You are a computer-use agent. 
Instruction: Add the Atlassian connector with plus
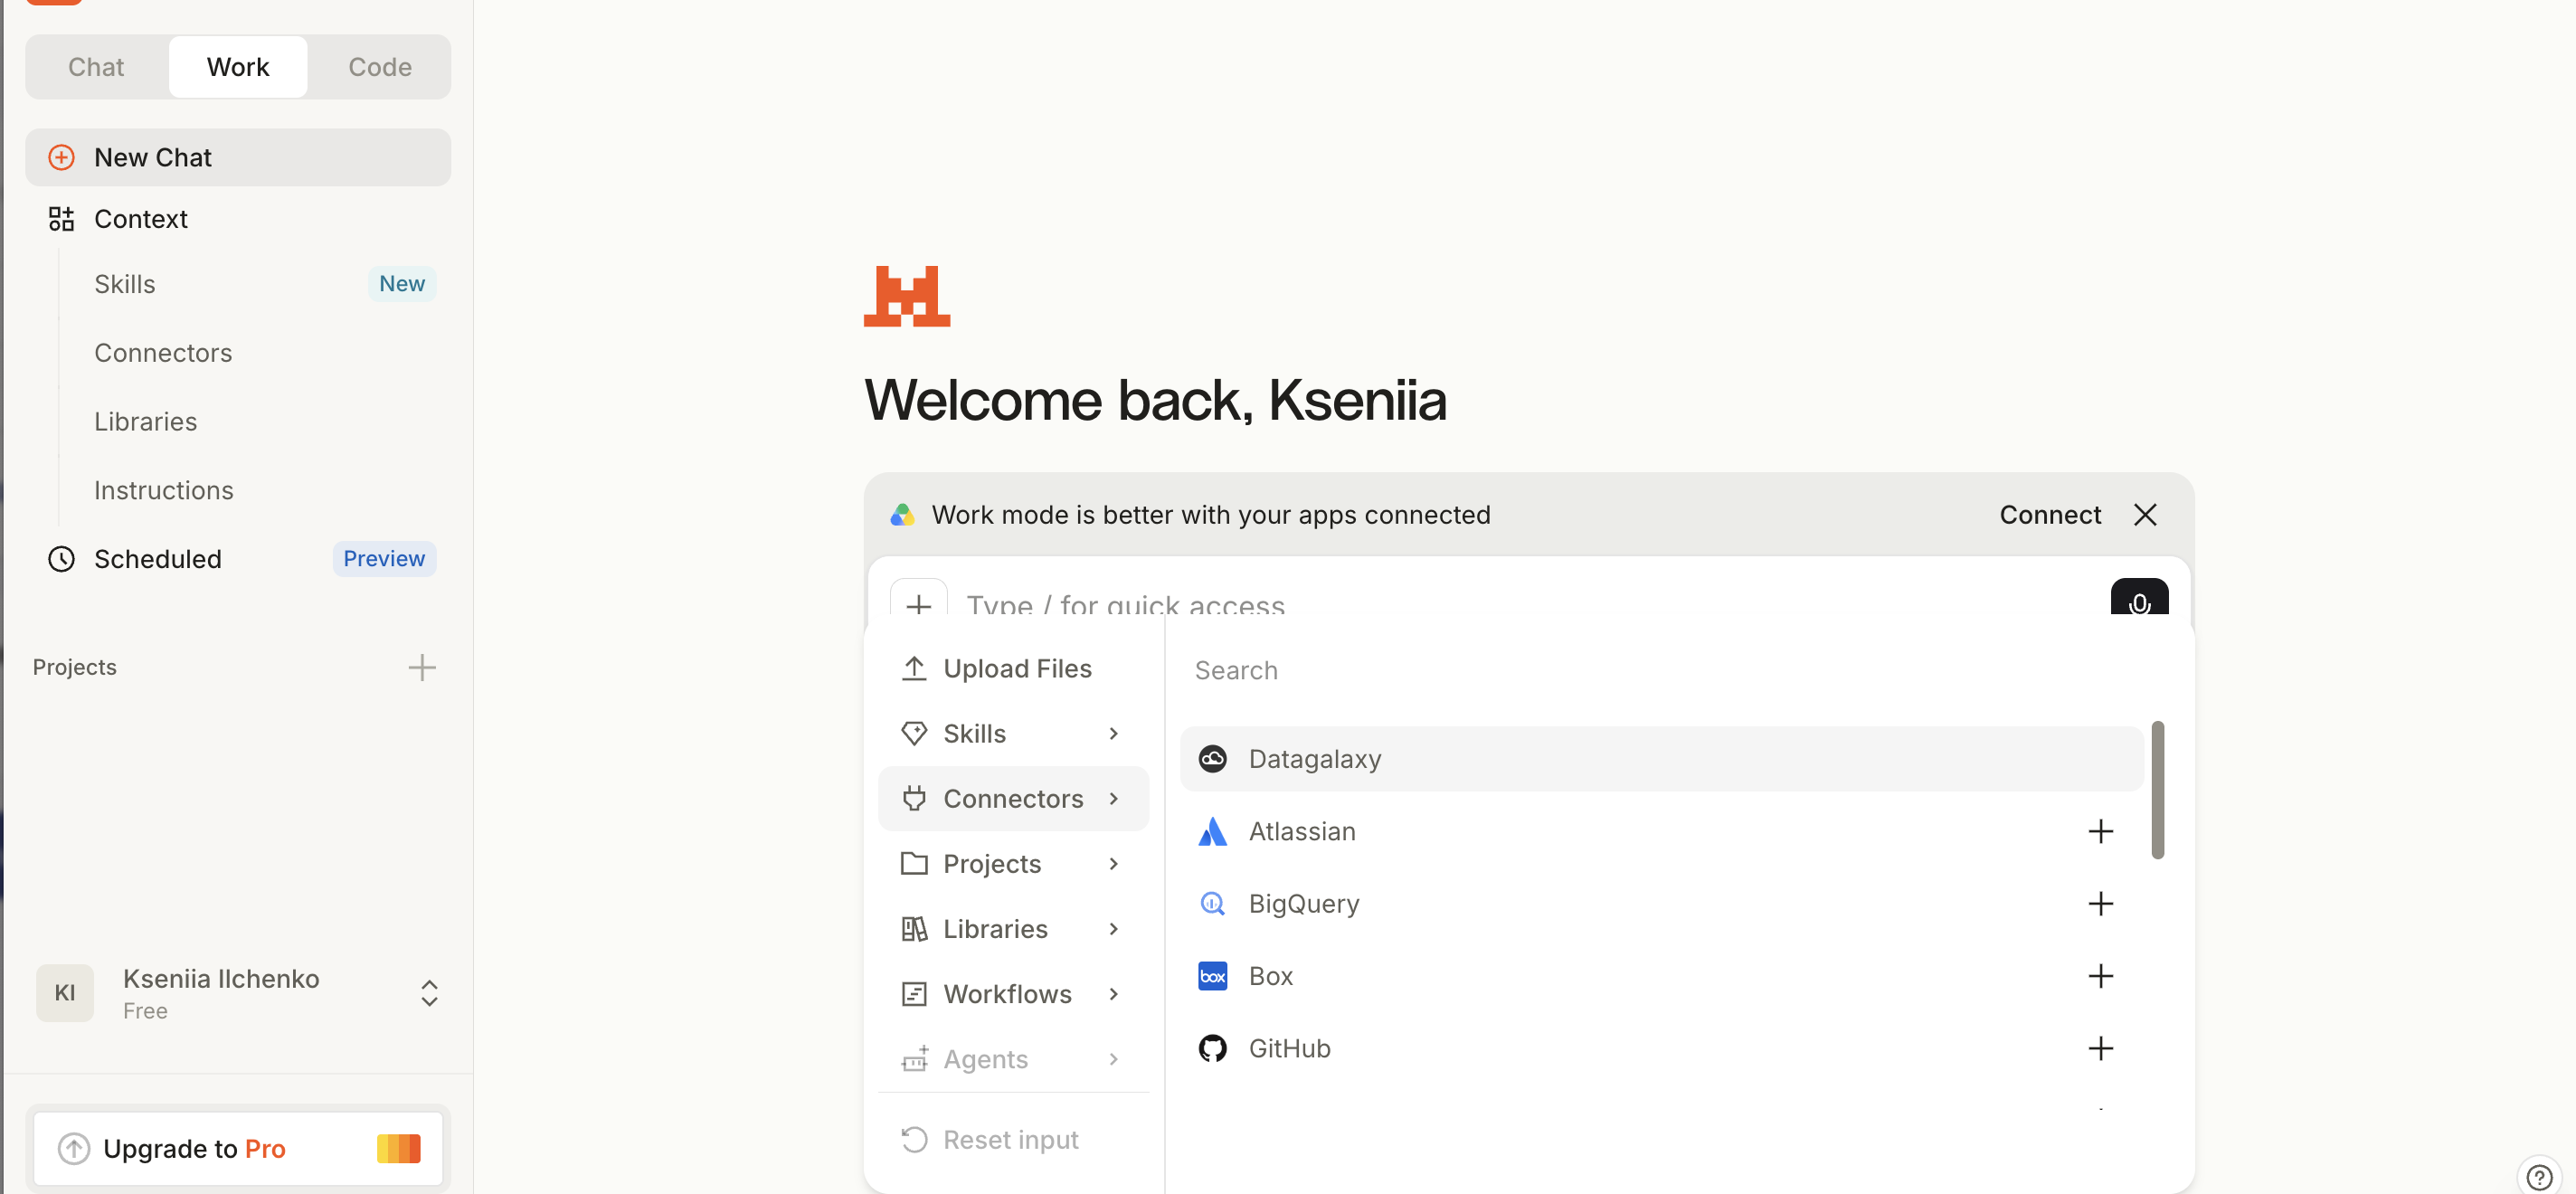pos(2101,832)
